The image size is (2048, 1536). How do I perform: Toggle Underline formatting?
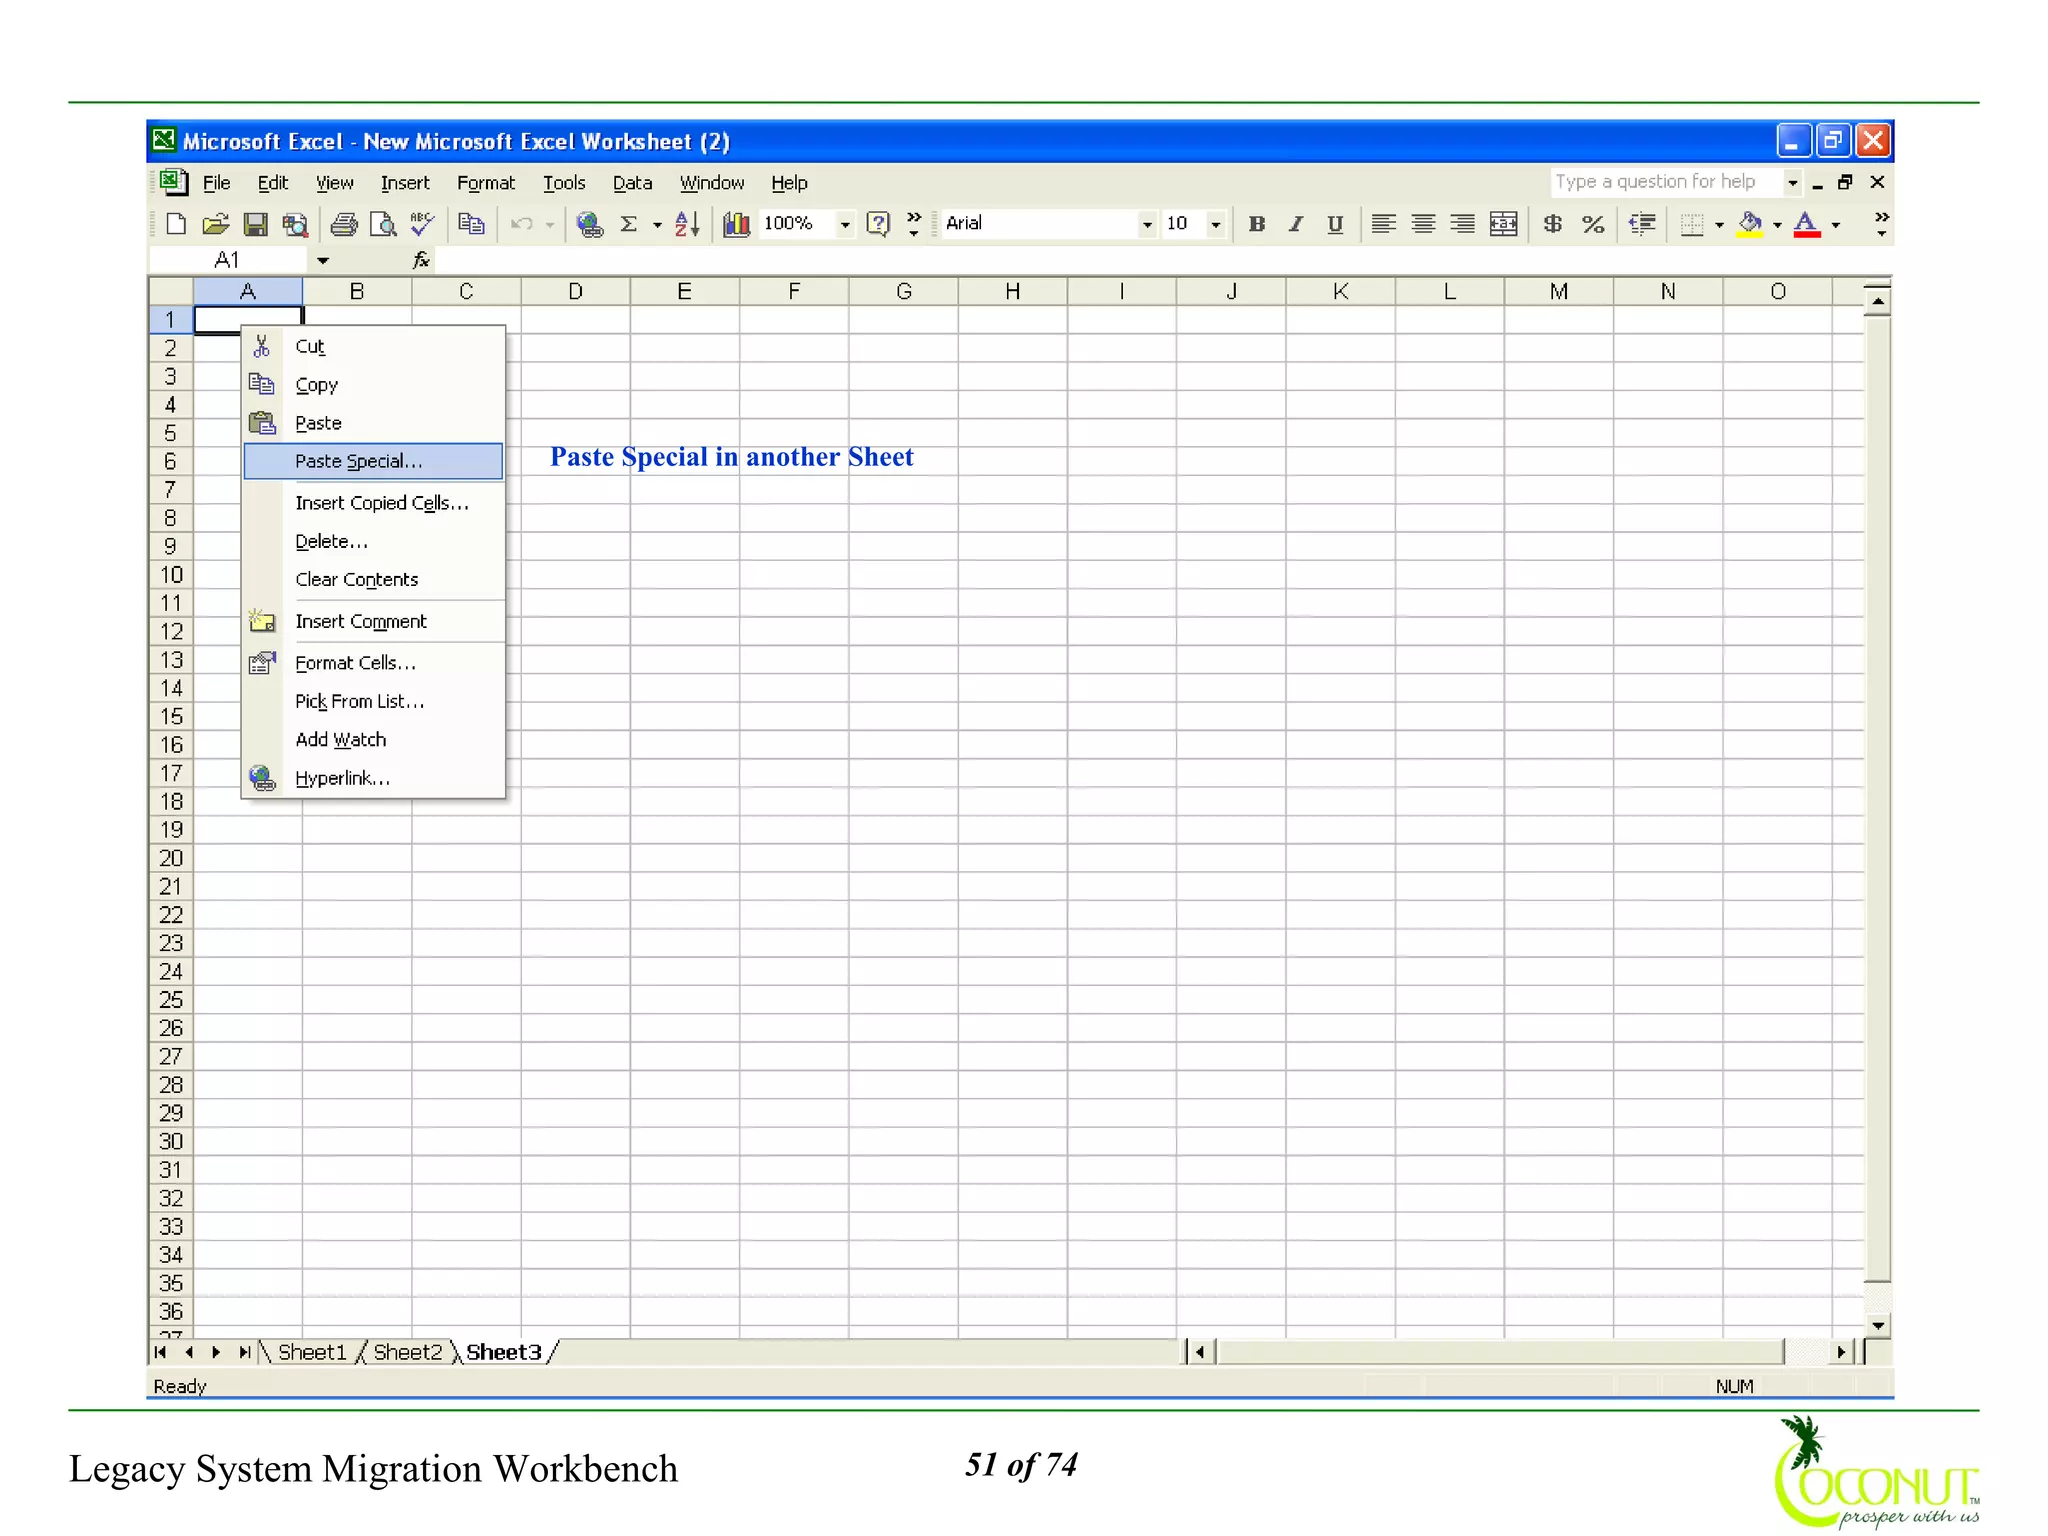click(1335, 224)
